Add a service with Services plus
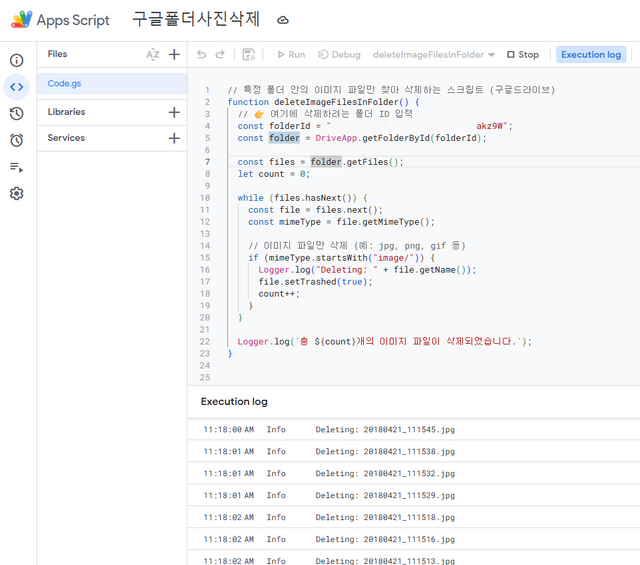Viewport: 640px width, 565px height. point(174,138)
